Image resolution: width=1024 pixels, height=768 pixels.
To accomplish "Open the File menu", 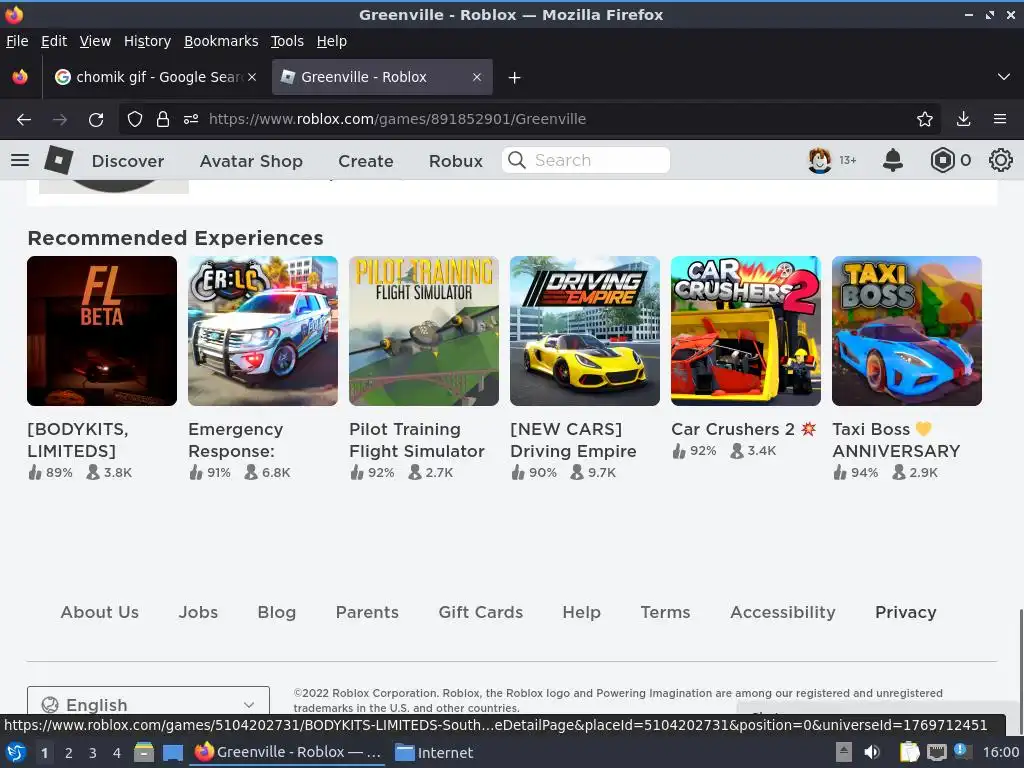I will pos(17,41).
